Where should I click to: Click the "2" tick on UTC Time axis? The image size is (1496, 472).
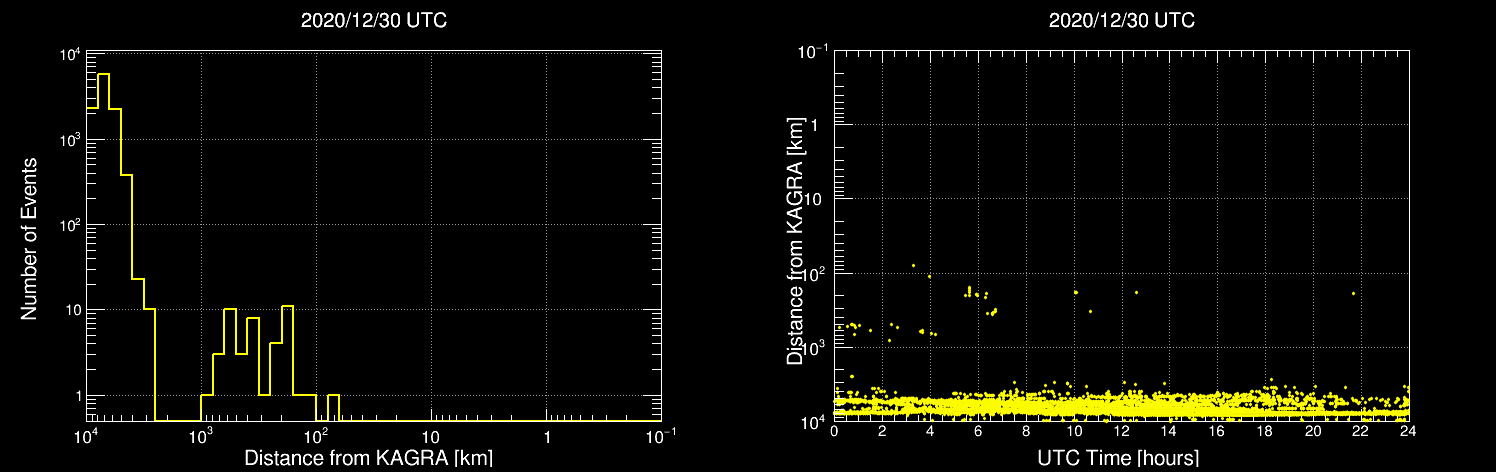[x=883, y=432]
